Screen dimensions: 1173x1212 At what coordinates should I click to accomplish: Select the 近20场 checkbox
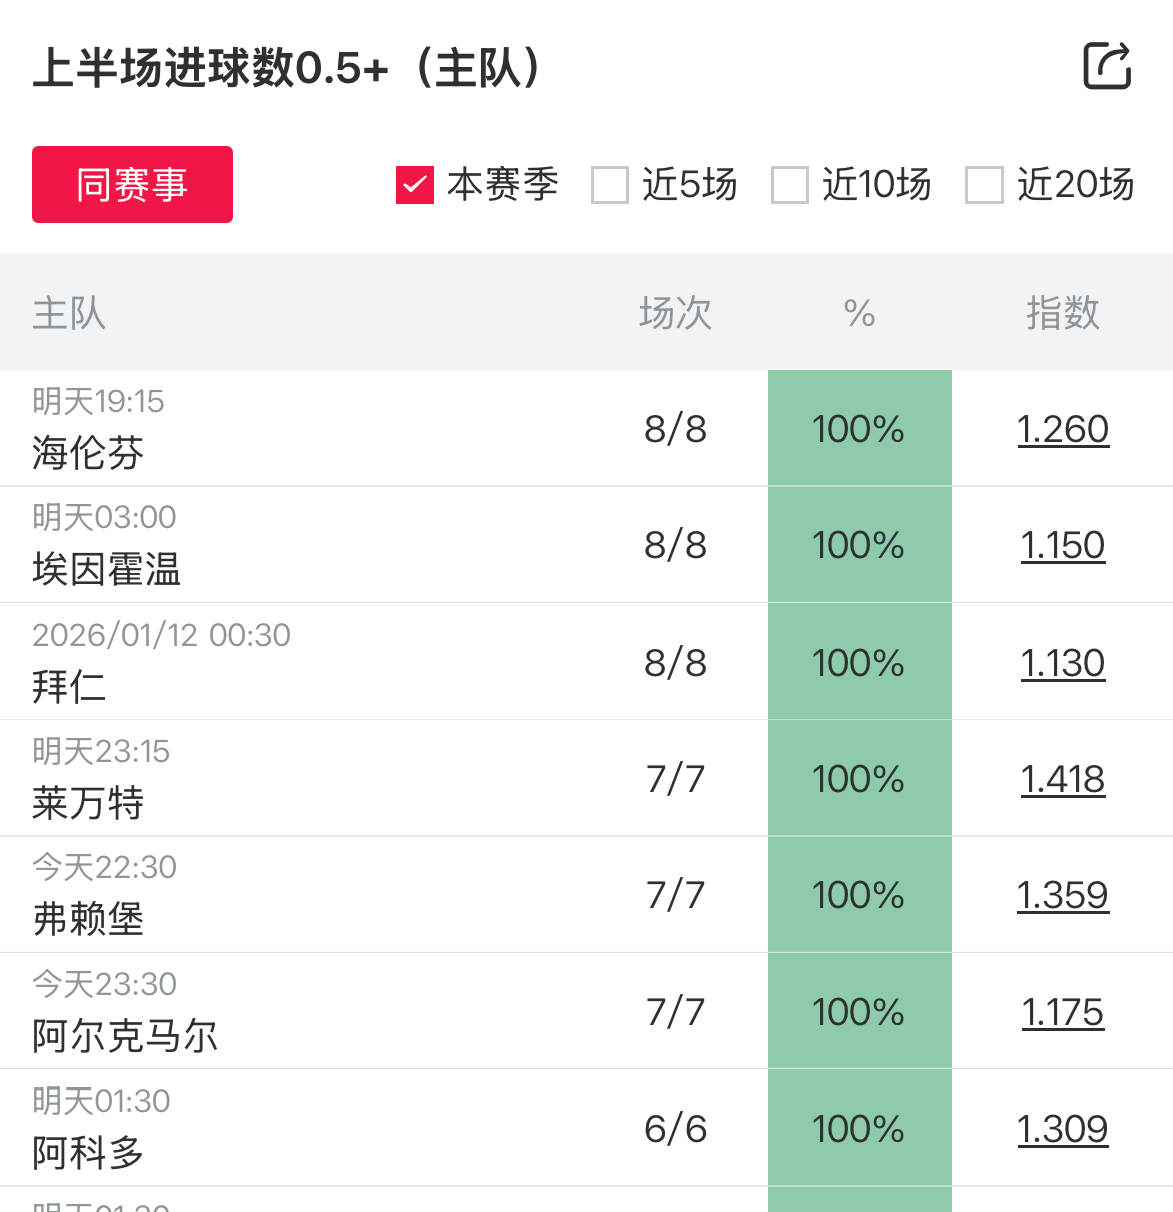[x=984, y=185]
